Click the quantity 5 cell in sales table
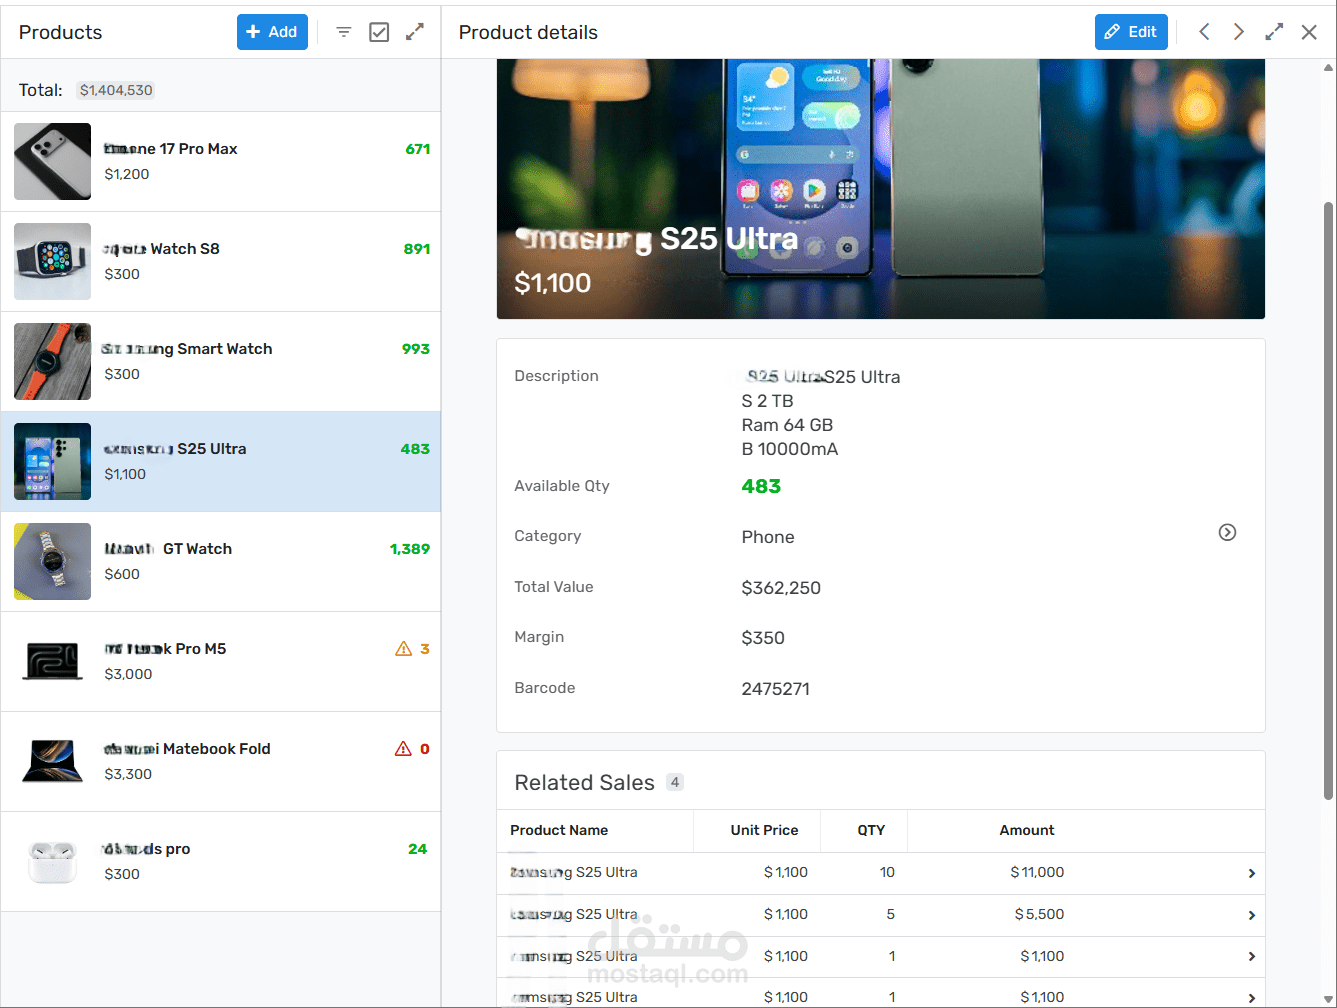 click(x=890, y=914)
